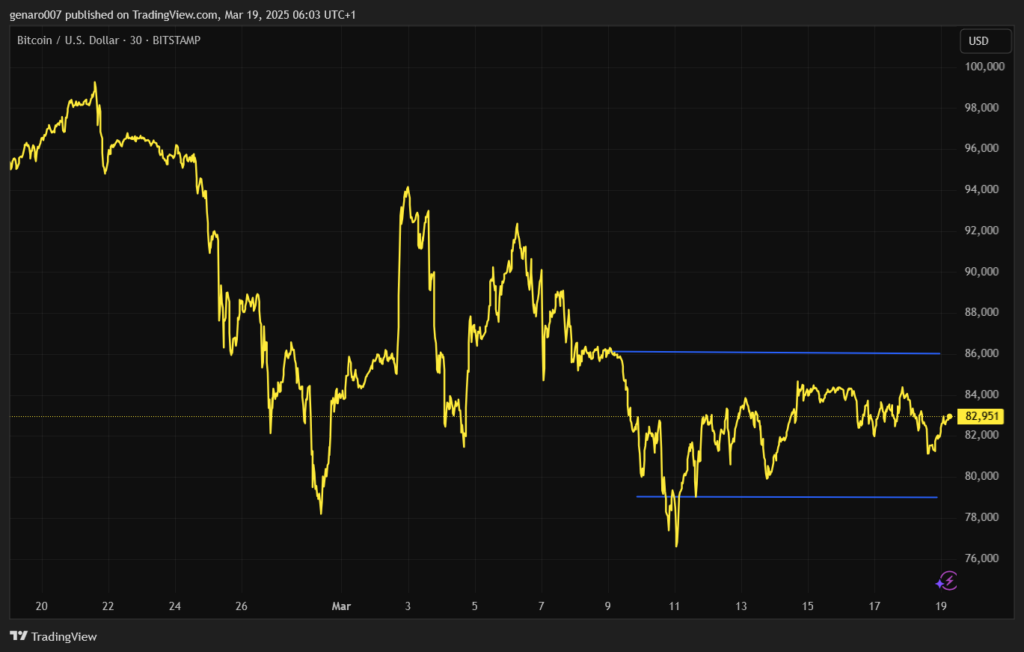The height and width of the screenshot is (652, 1024).
Task: Click the 100,000 price axis label
Action: [984, 67]
